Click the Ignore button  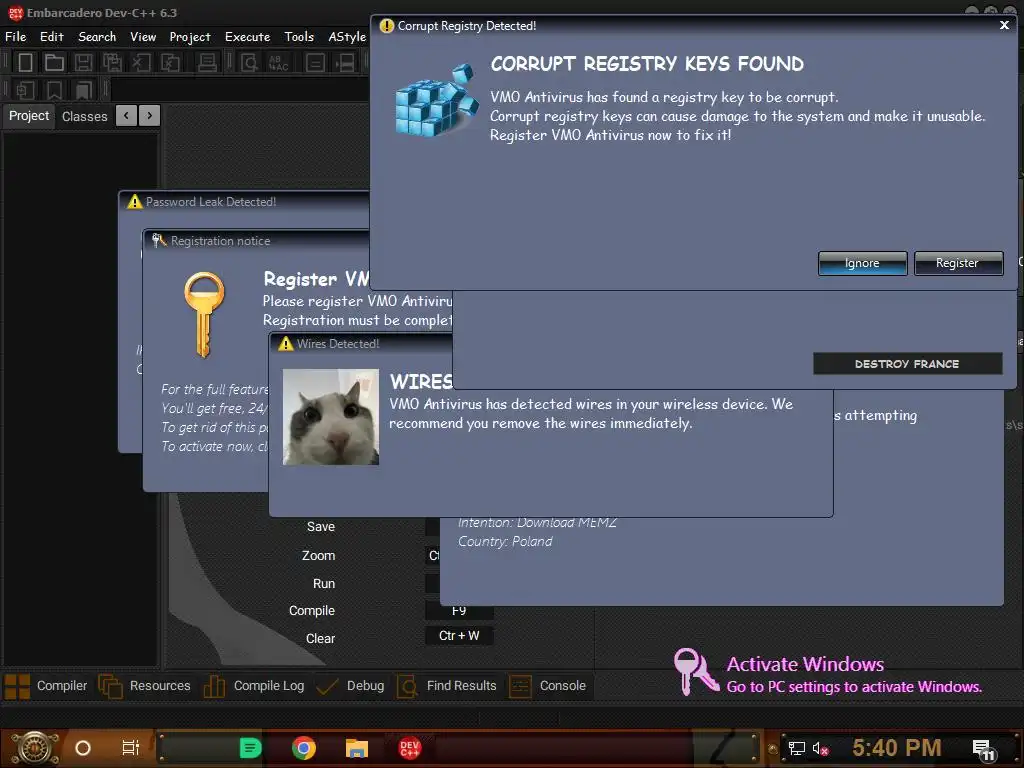point(862,263)
